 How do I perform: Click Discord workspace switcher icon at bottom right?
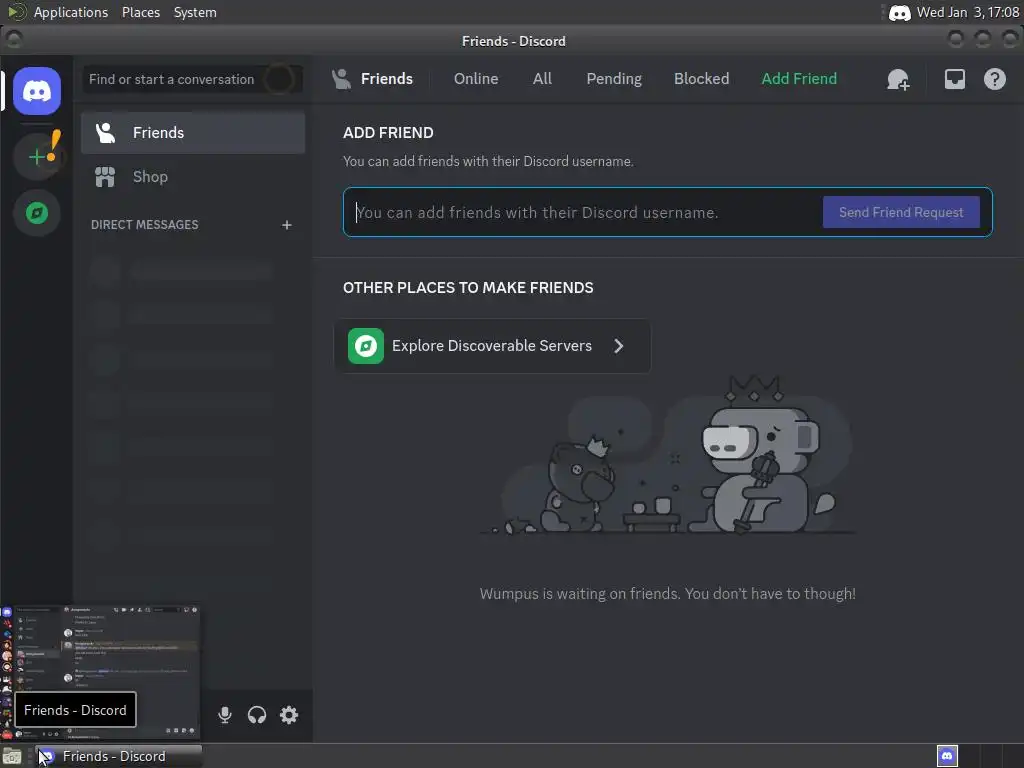[947, 756]
